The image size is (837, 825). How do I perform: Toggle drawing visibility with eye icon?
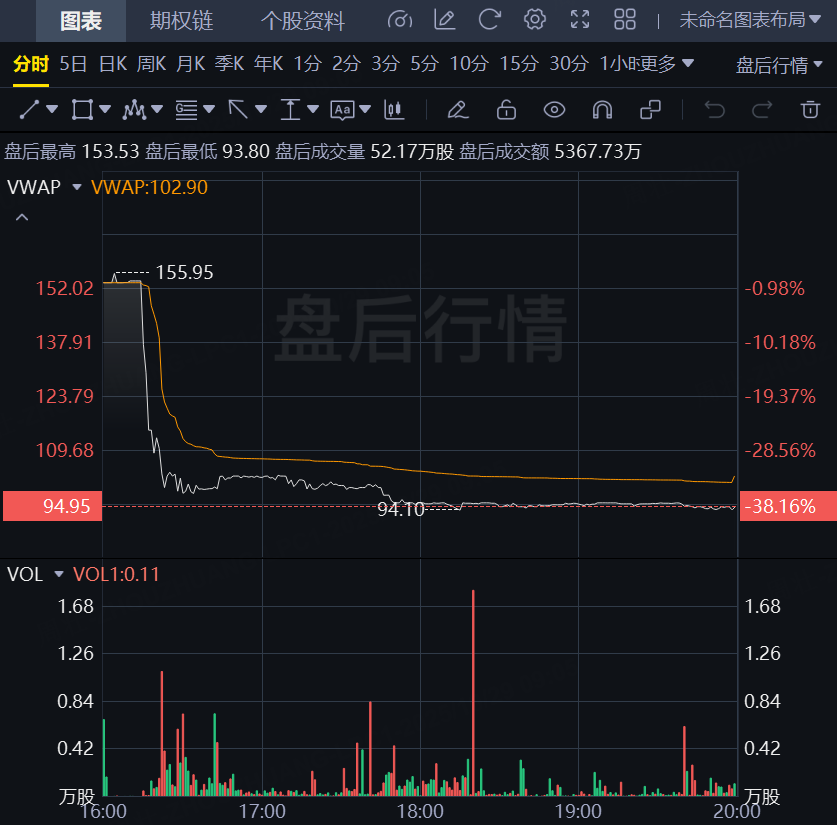tap(554, 109)
